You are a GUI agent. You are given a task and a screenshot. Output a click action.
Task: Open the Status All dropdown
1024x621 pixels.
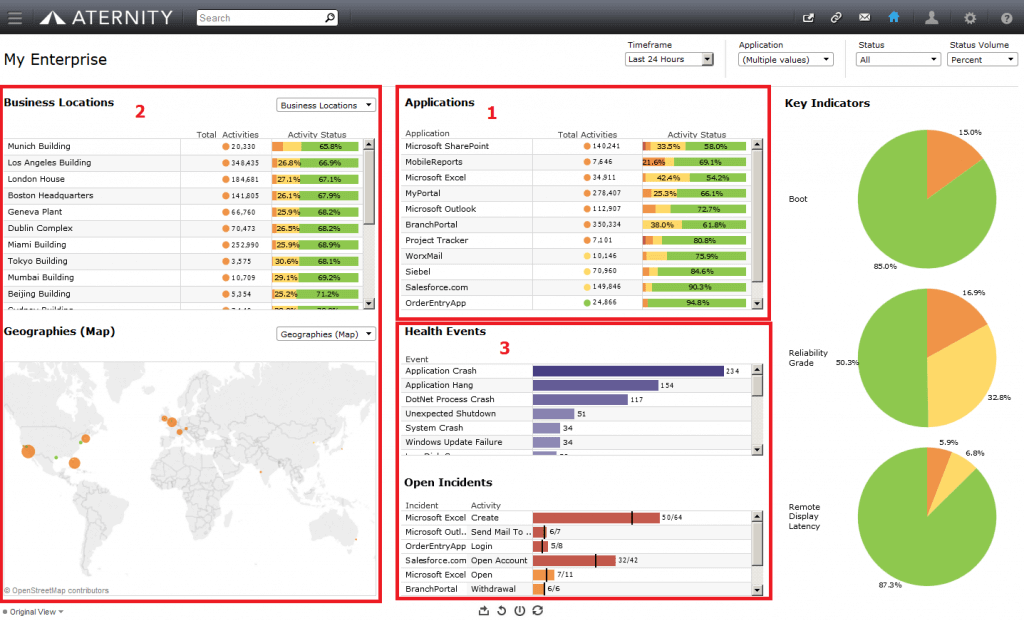898,59
